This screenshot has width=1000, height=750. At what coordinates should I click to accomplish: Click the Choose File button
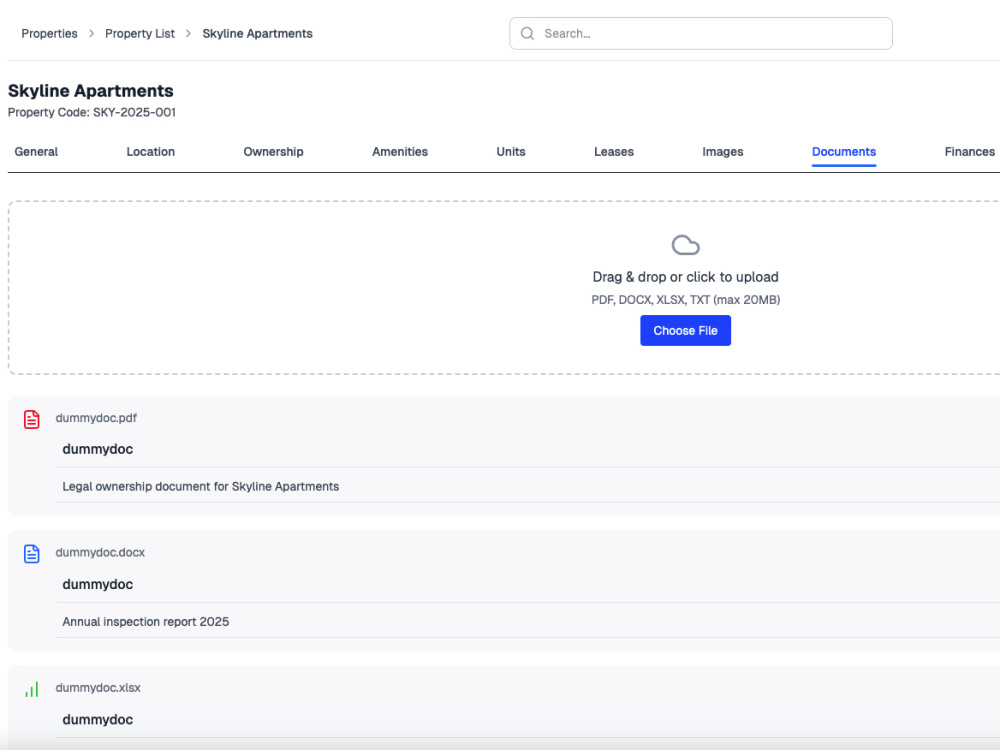pos(686,330)
